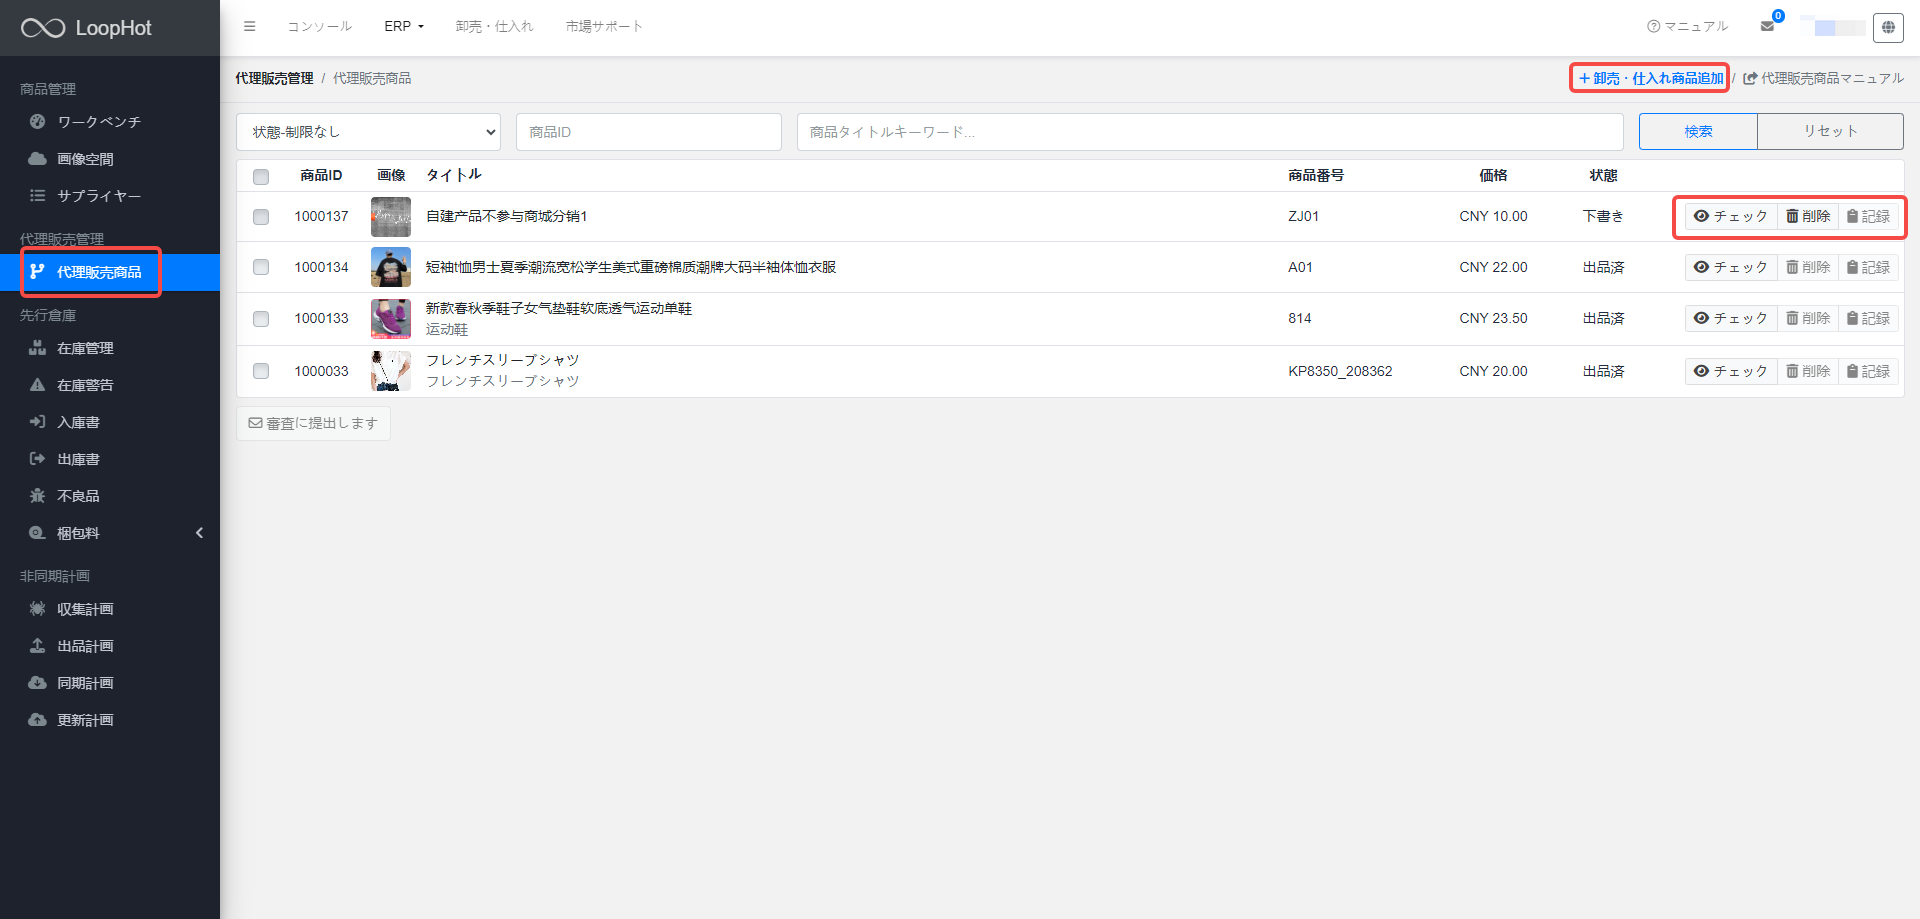1920x919 pixels.
Task: Open the mail notifications icon
Action: (x=1768, y=26)
